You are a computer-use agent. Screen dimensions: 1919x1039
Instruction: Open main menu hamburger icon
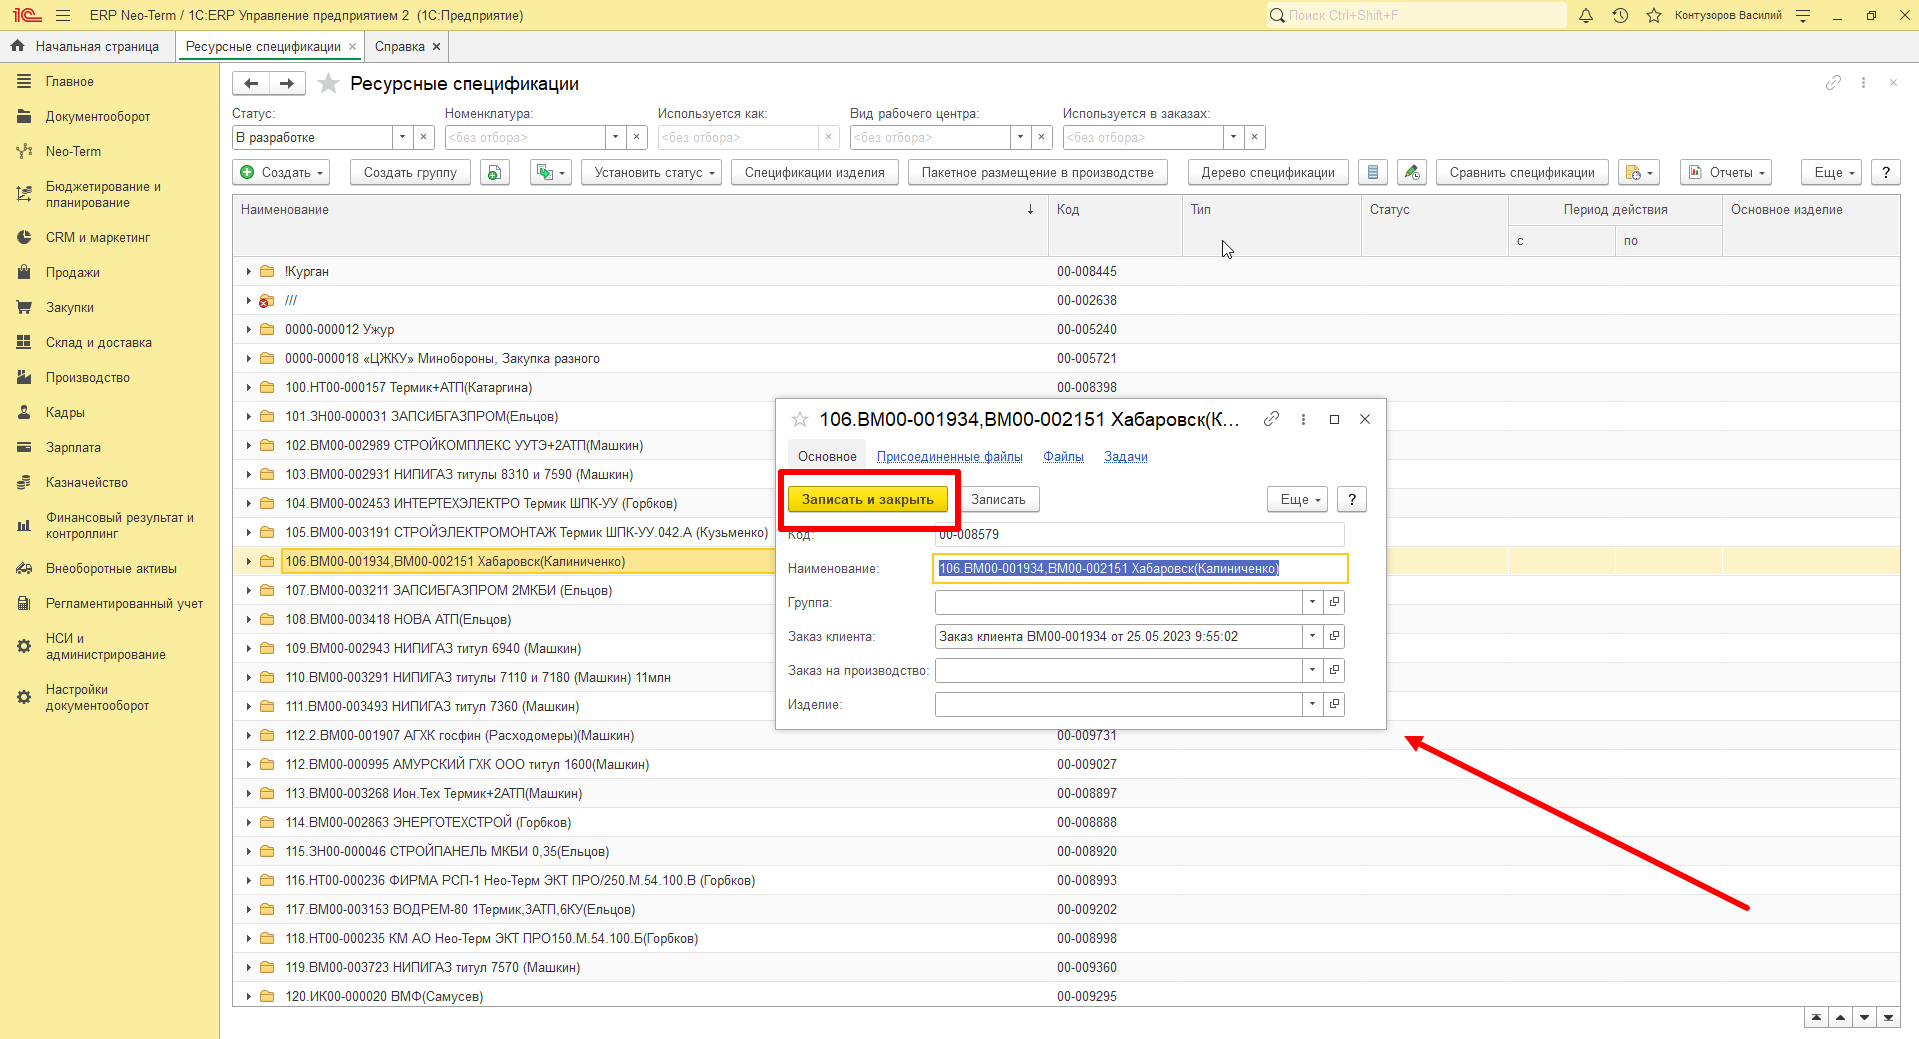[x=63, y=15]
